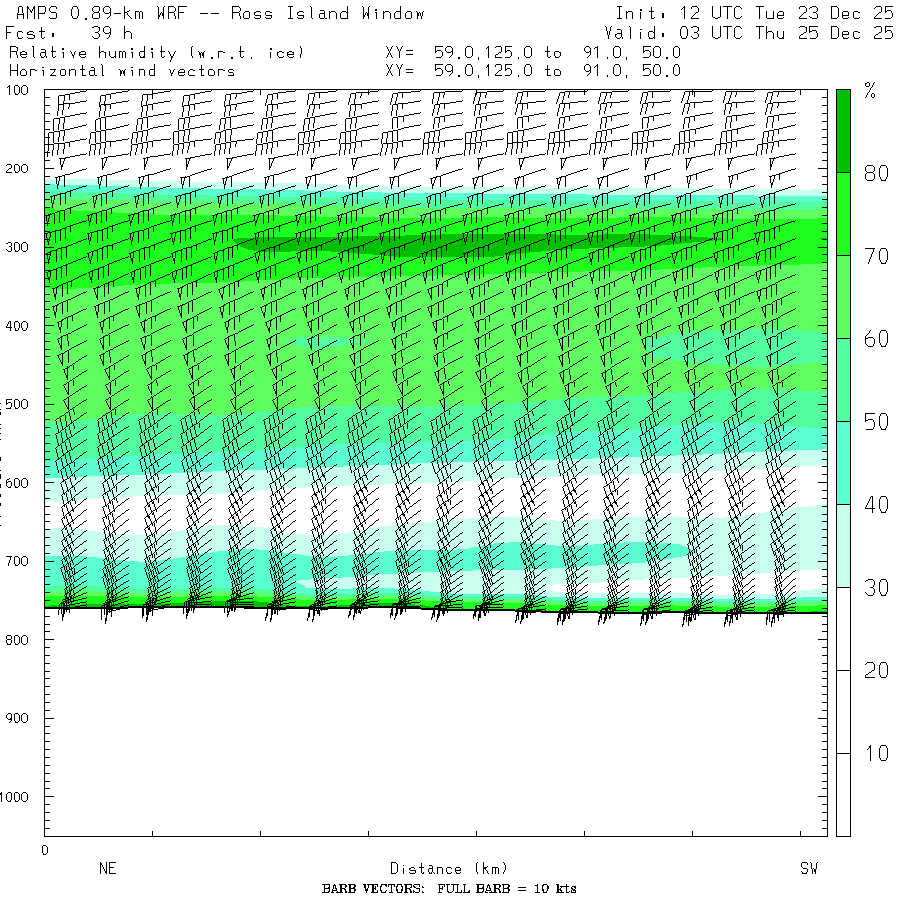Click the AMPS 0.89-km WRF plot title

pos(216,14)
